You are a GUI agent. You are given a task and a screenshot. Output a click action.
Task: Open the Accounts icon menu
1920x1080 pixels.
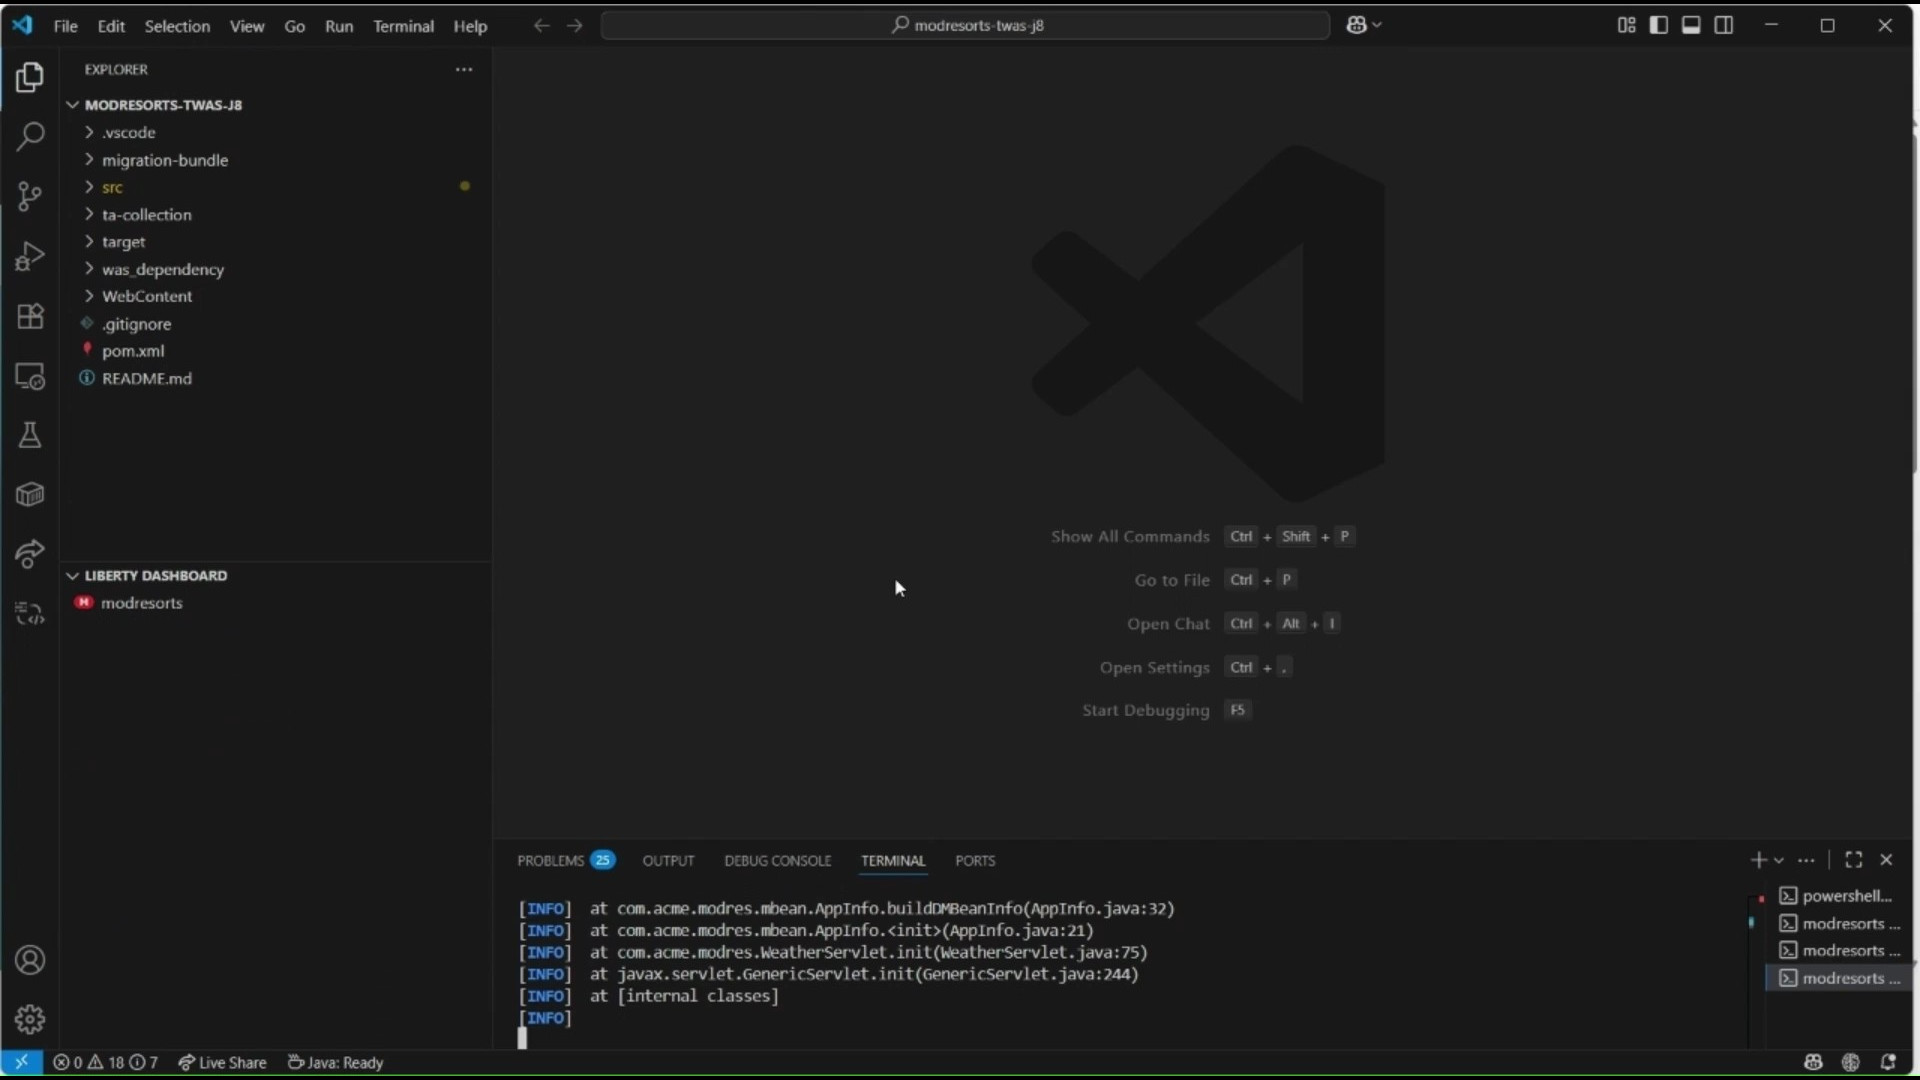point(30,960)
